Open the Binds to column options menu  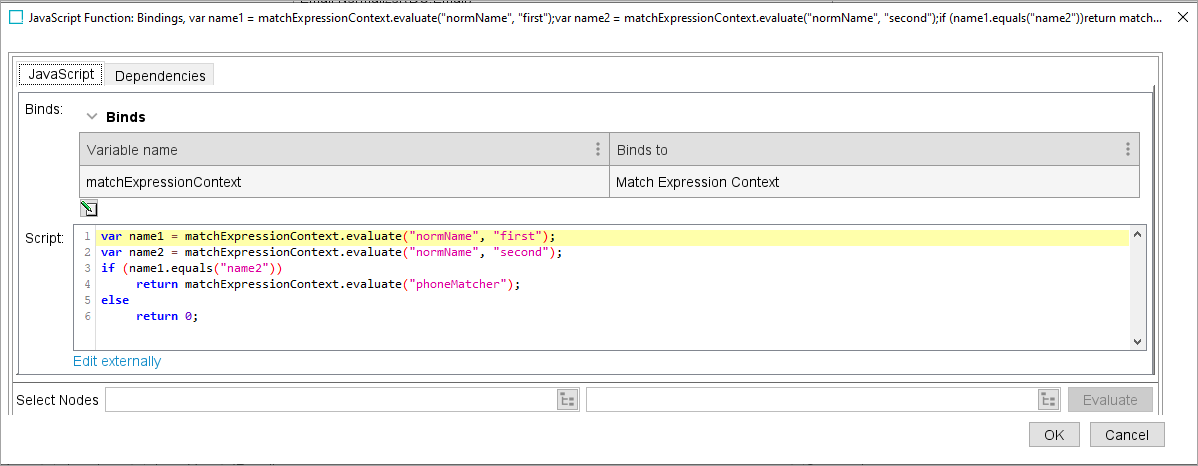1127,150
